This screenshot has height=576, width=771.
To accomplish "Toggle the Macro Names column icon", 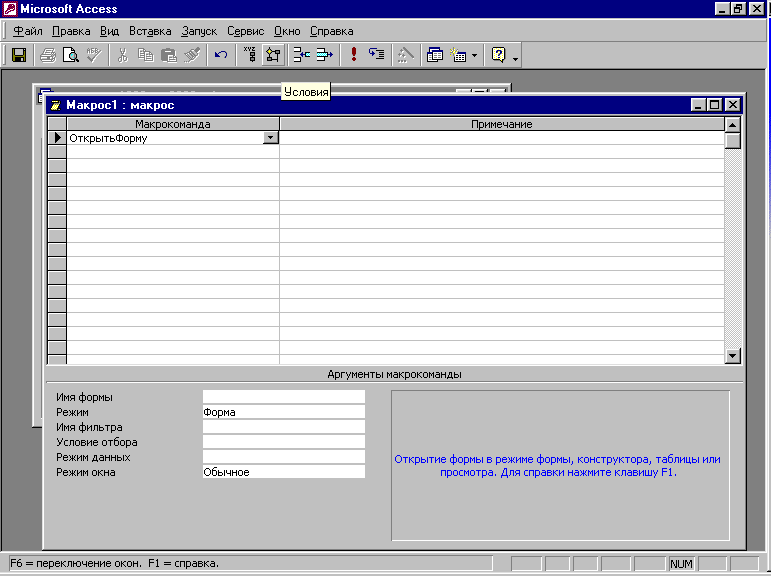I will [x=250, y=55].
